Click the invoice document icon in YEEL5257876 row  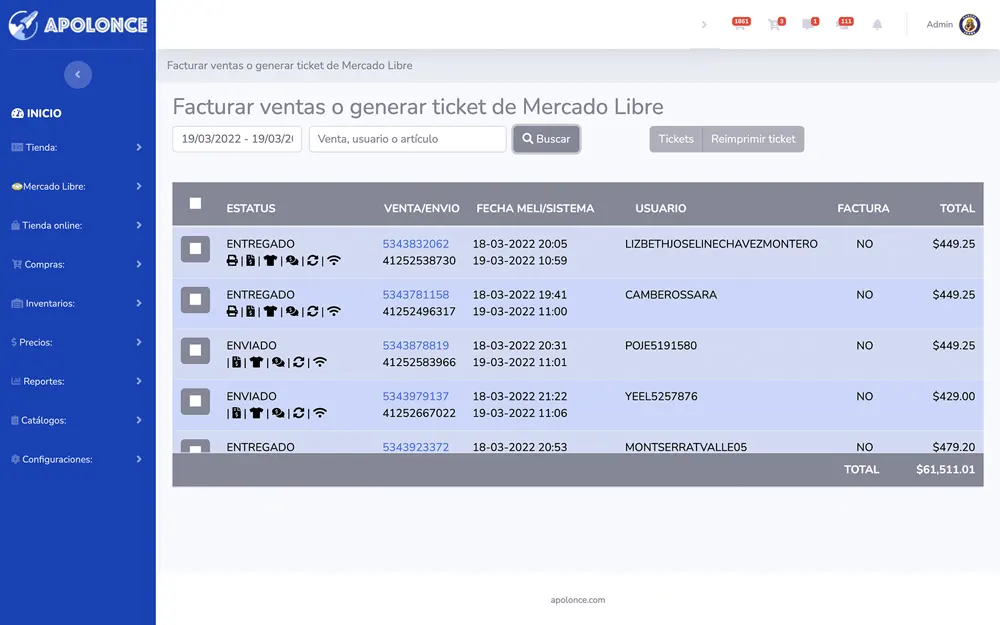click(237, 413)
